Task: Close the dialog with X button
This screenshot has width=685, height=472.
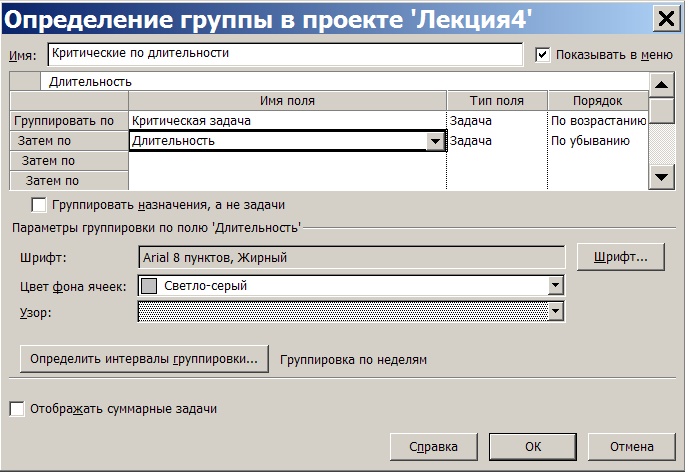Action: tap(666, 19)
